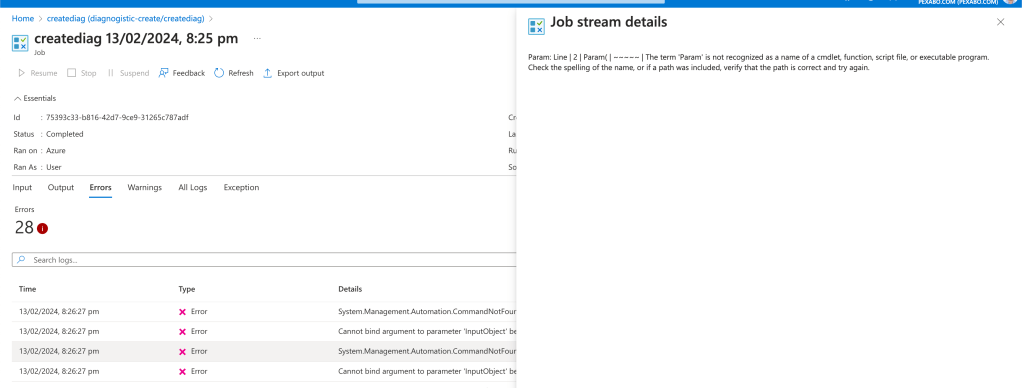Click the Suspend job button
The height and width of the screenshot is (388, 1022).
coord(128,73)
